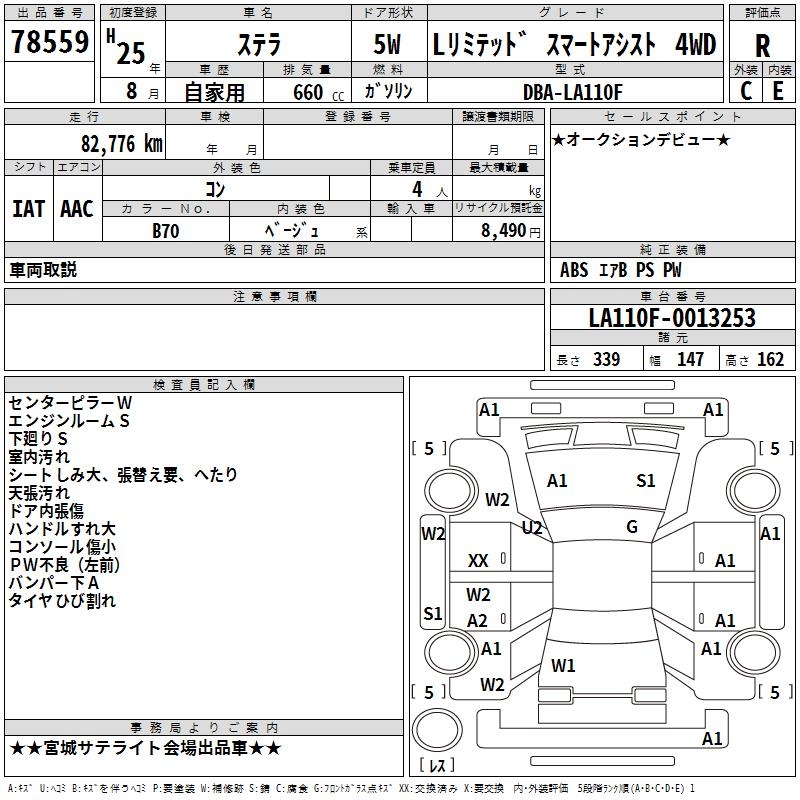Image resolution: width=800 pixels, height=800 pixels.
Task: Select the registration month 8 月
Action: coord(142,91)
